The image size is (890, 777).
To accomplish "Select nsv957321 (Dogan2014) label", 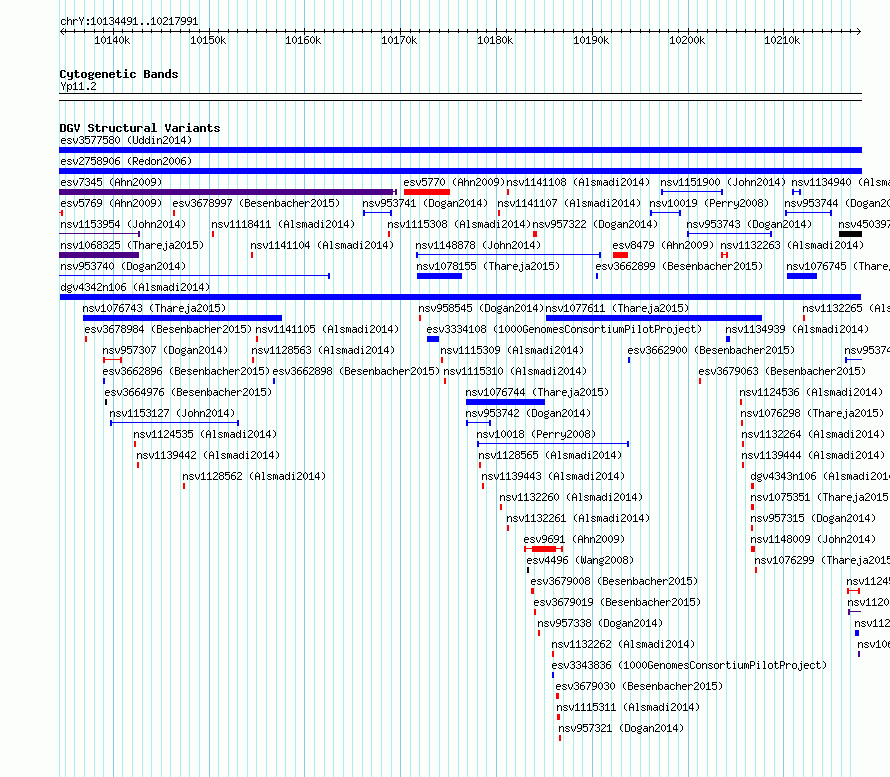I will click(621, 728).
